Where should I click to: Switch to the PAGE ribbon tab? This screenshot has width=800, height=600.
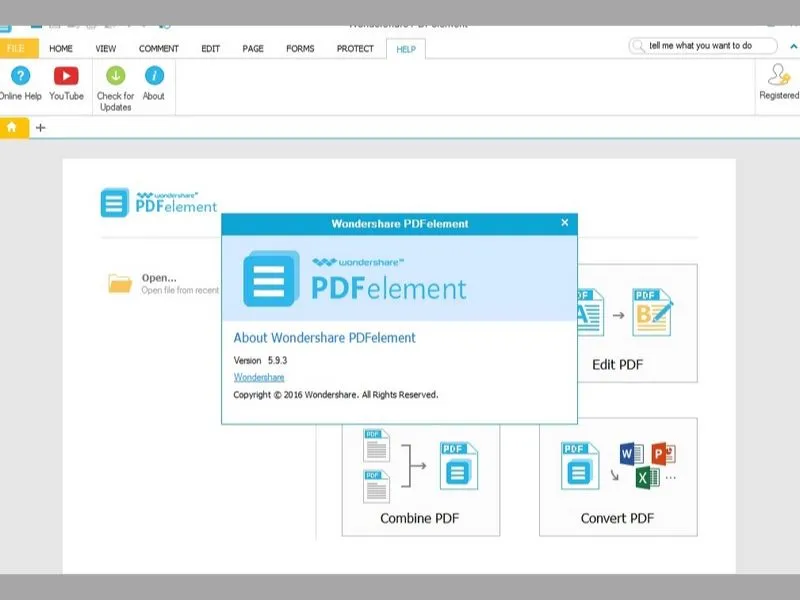pyautogui.click(x=253, y=48)
